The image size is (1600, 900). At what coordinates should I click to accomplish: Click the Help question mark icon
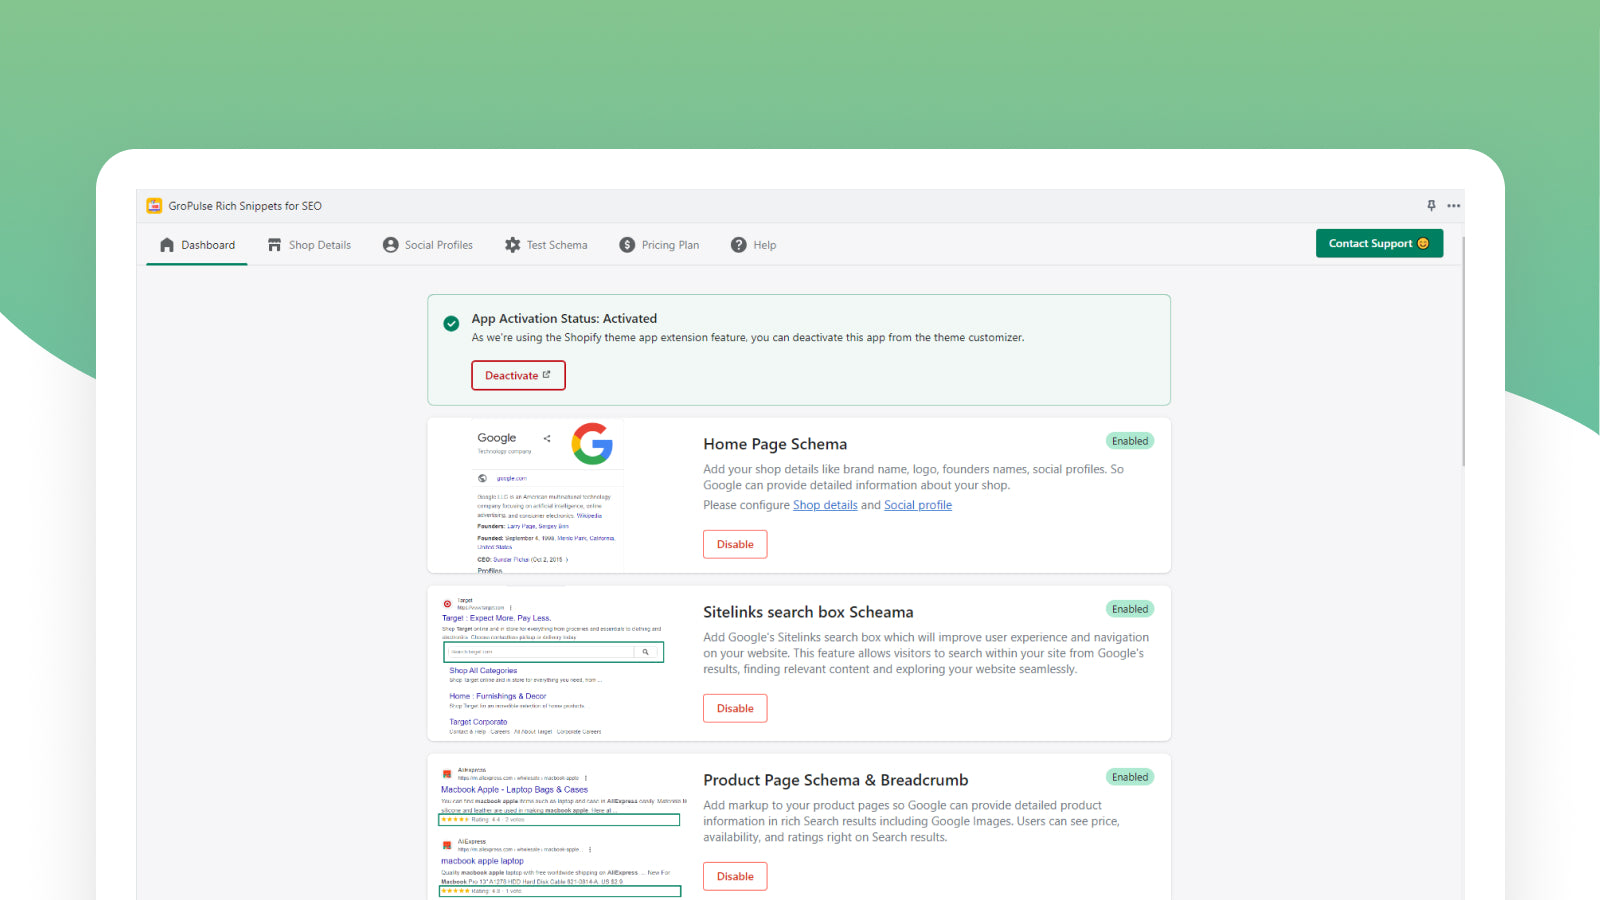(x=739, y=245)
